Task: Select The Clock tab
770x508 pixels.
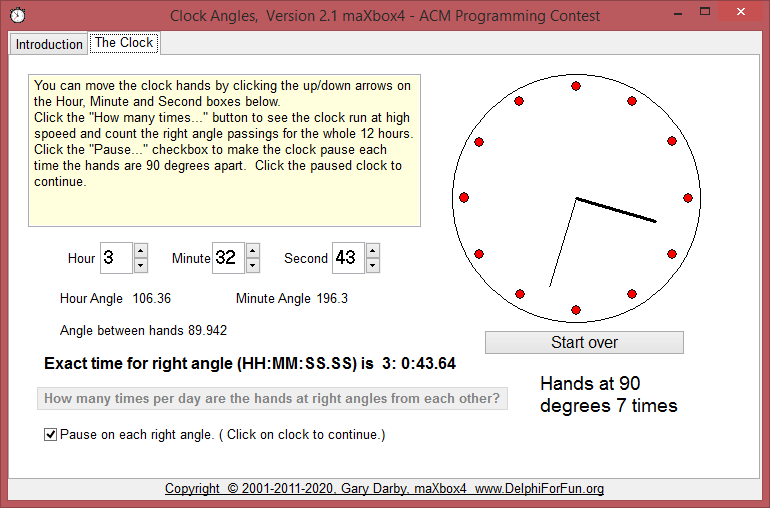Action: pyautogui.click(x=123, y=43)
